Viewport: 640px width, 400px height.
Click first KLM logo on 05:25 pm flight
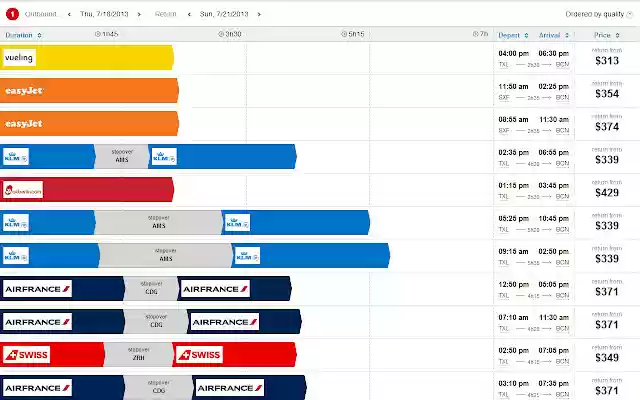[16, 223]
